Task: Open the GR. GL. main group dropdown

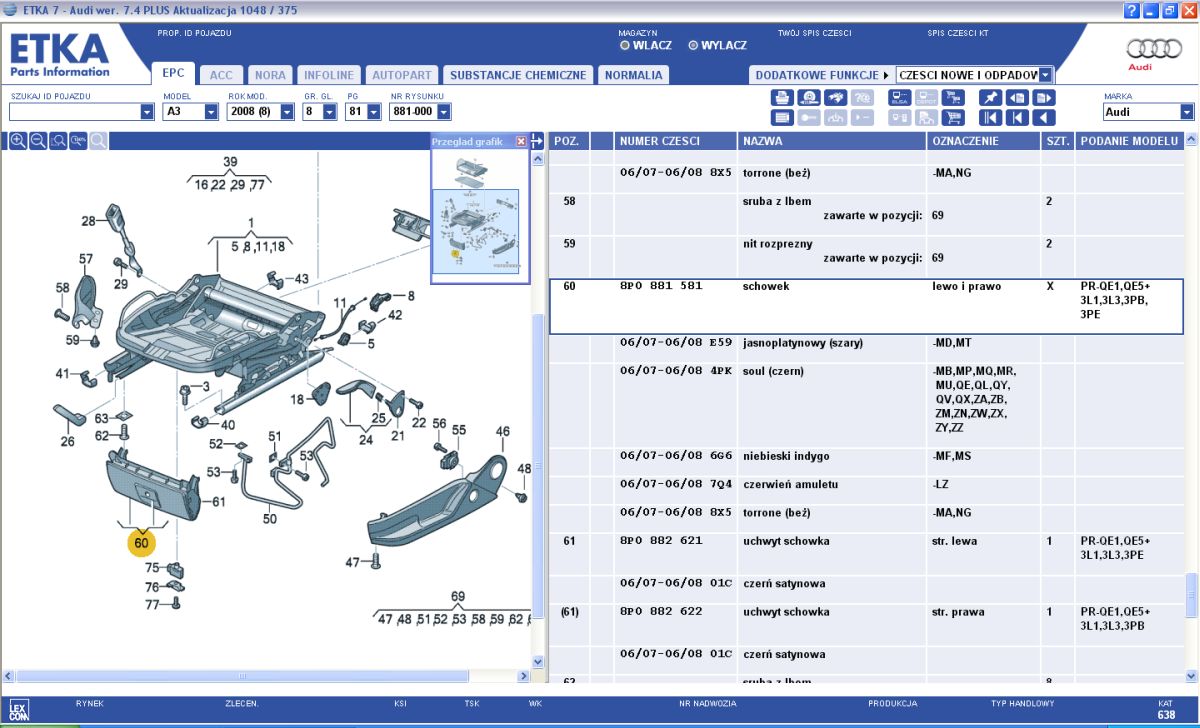Action: (330, 112)
